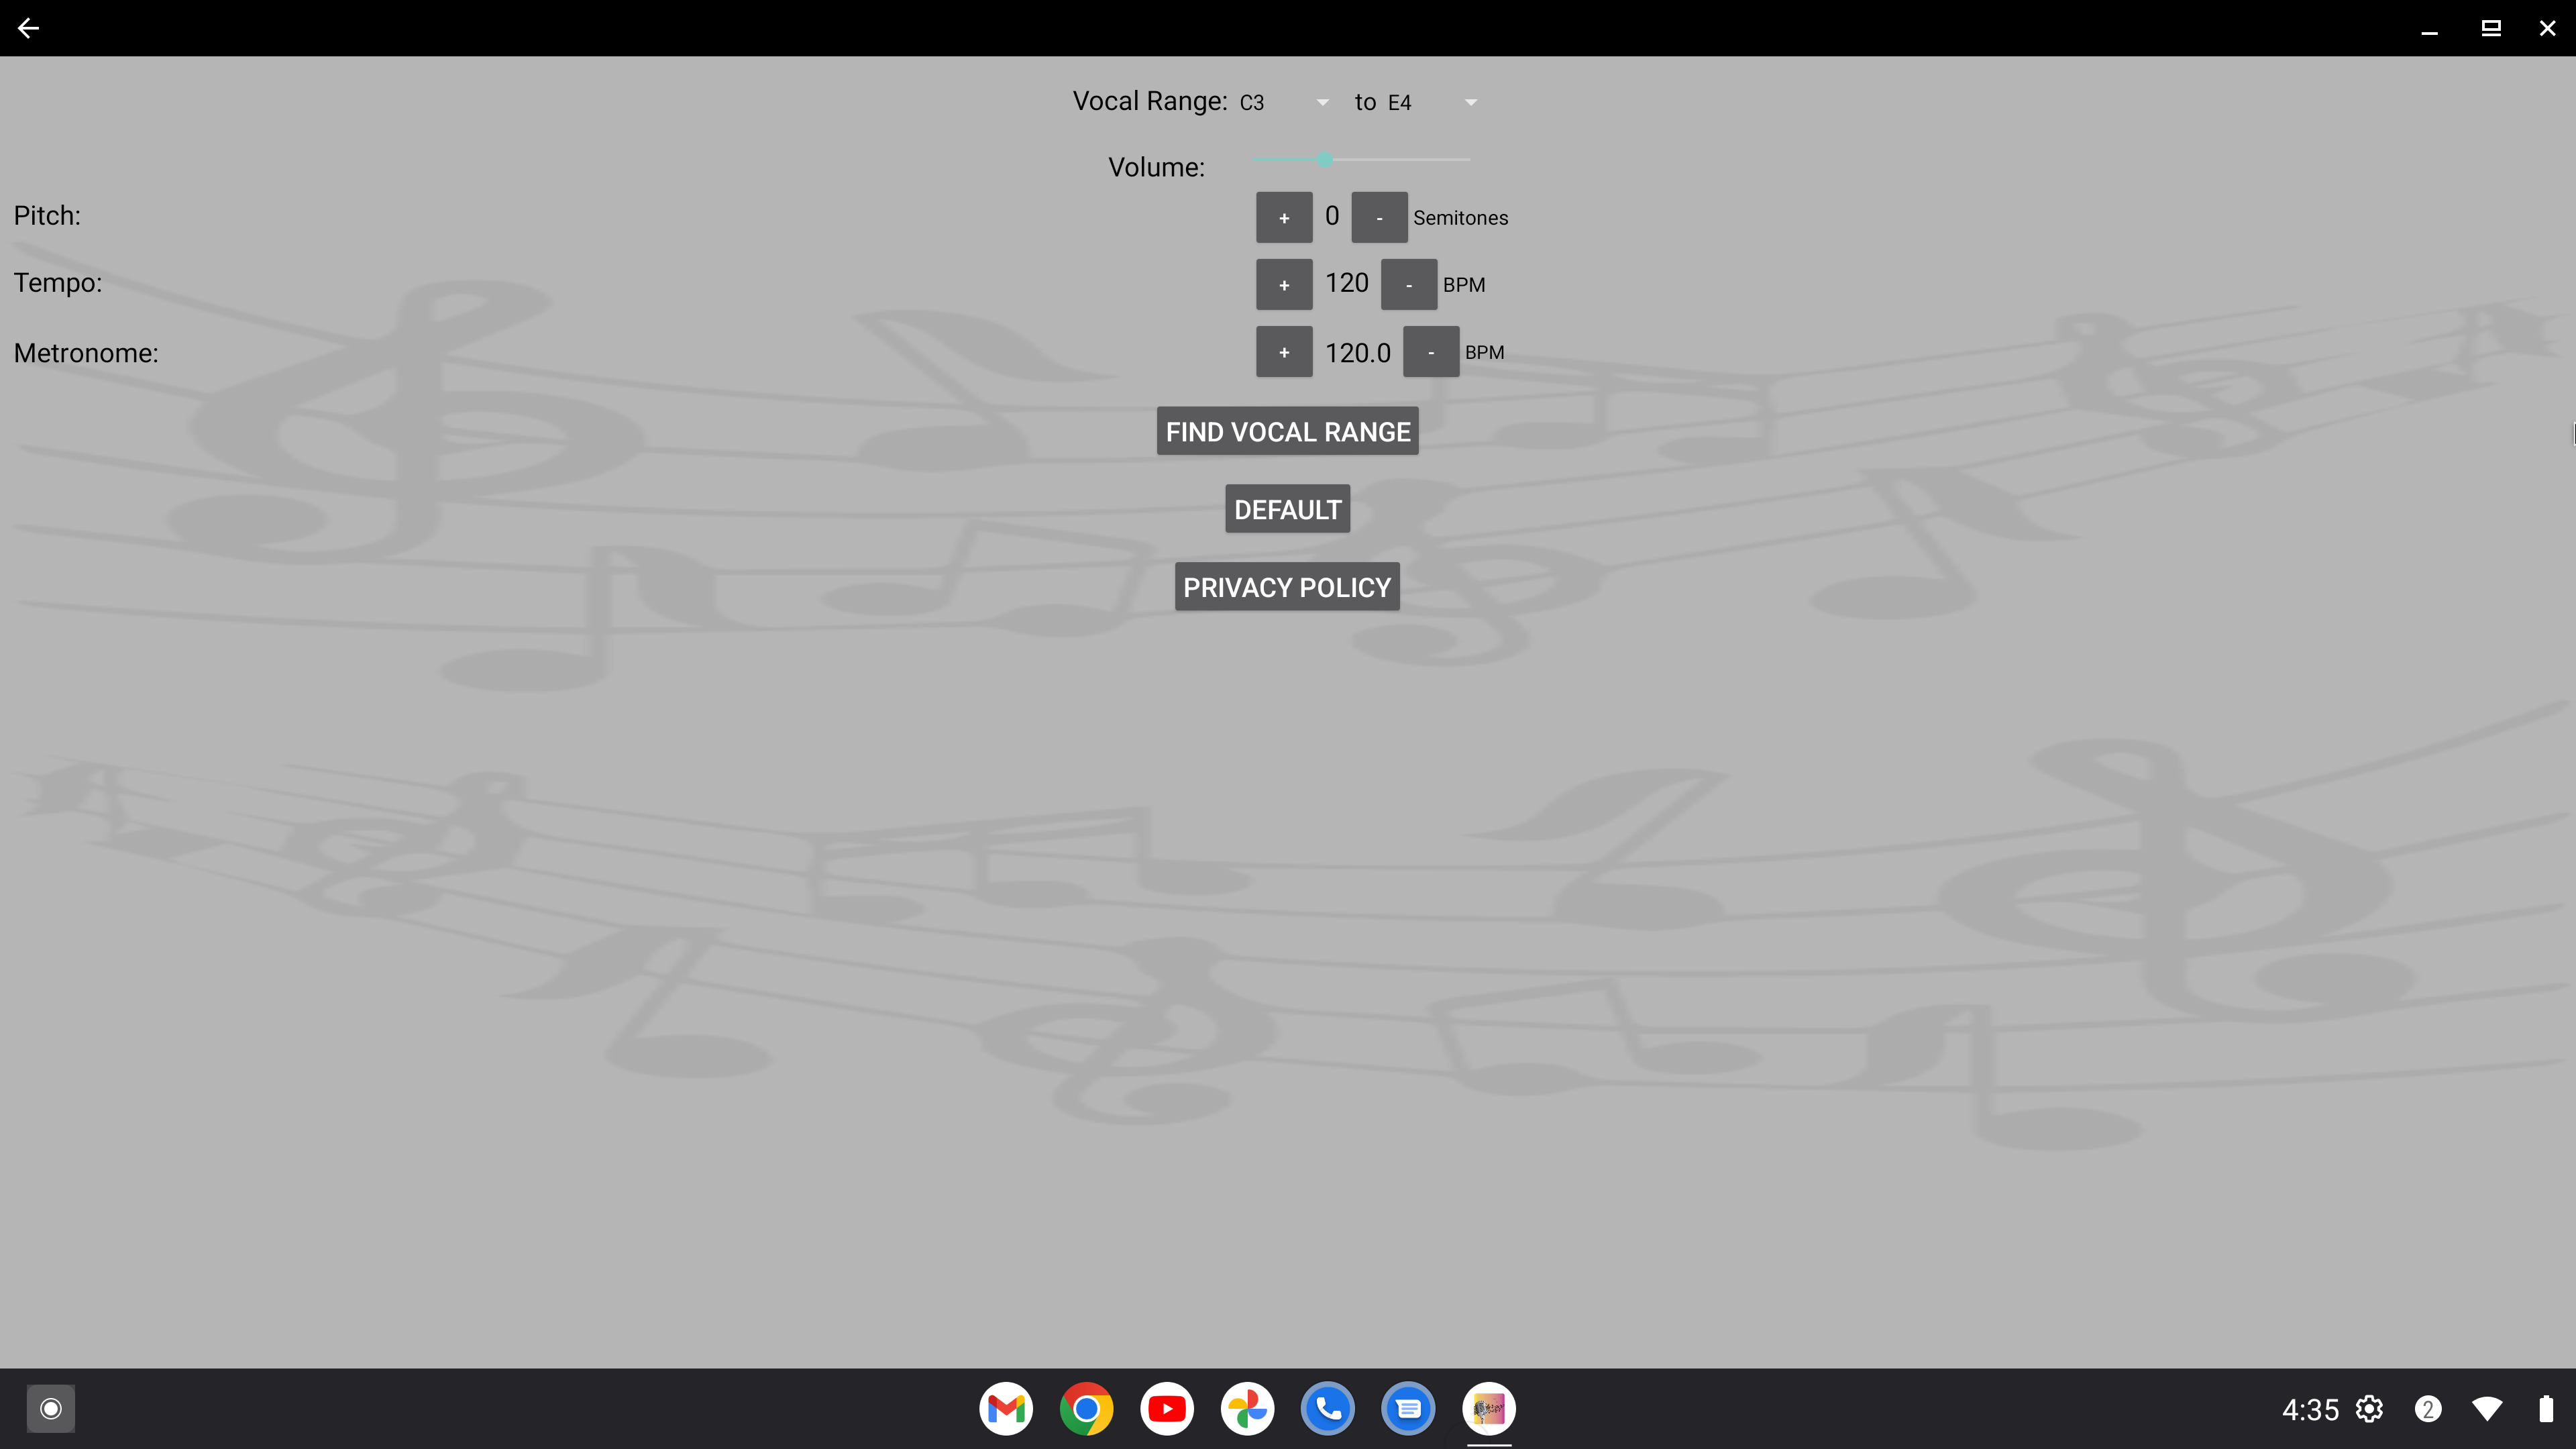Close the app window
The width and height of the screenshot is (2576, 1449).
point(2547,28)
